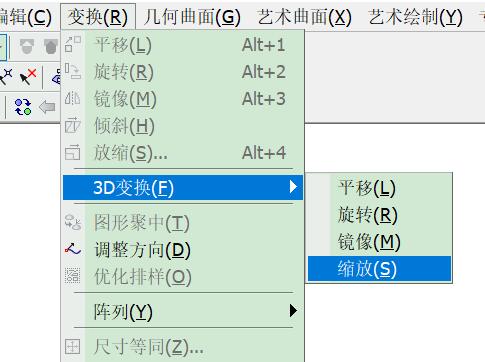Click the gray shield icon in toolbar
Screen dimensions: 485x362
pos(51,46)
